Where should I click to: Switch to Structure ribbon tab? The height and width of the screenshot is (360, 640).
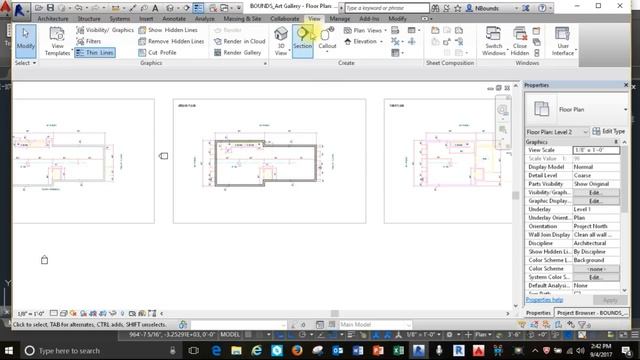pos(89,19)
